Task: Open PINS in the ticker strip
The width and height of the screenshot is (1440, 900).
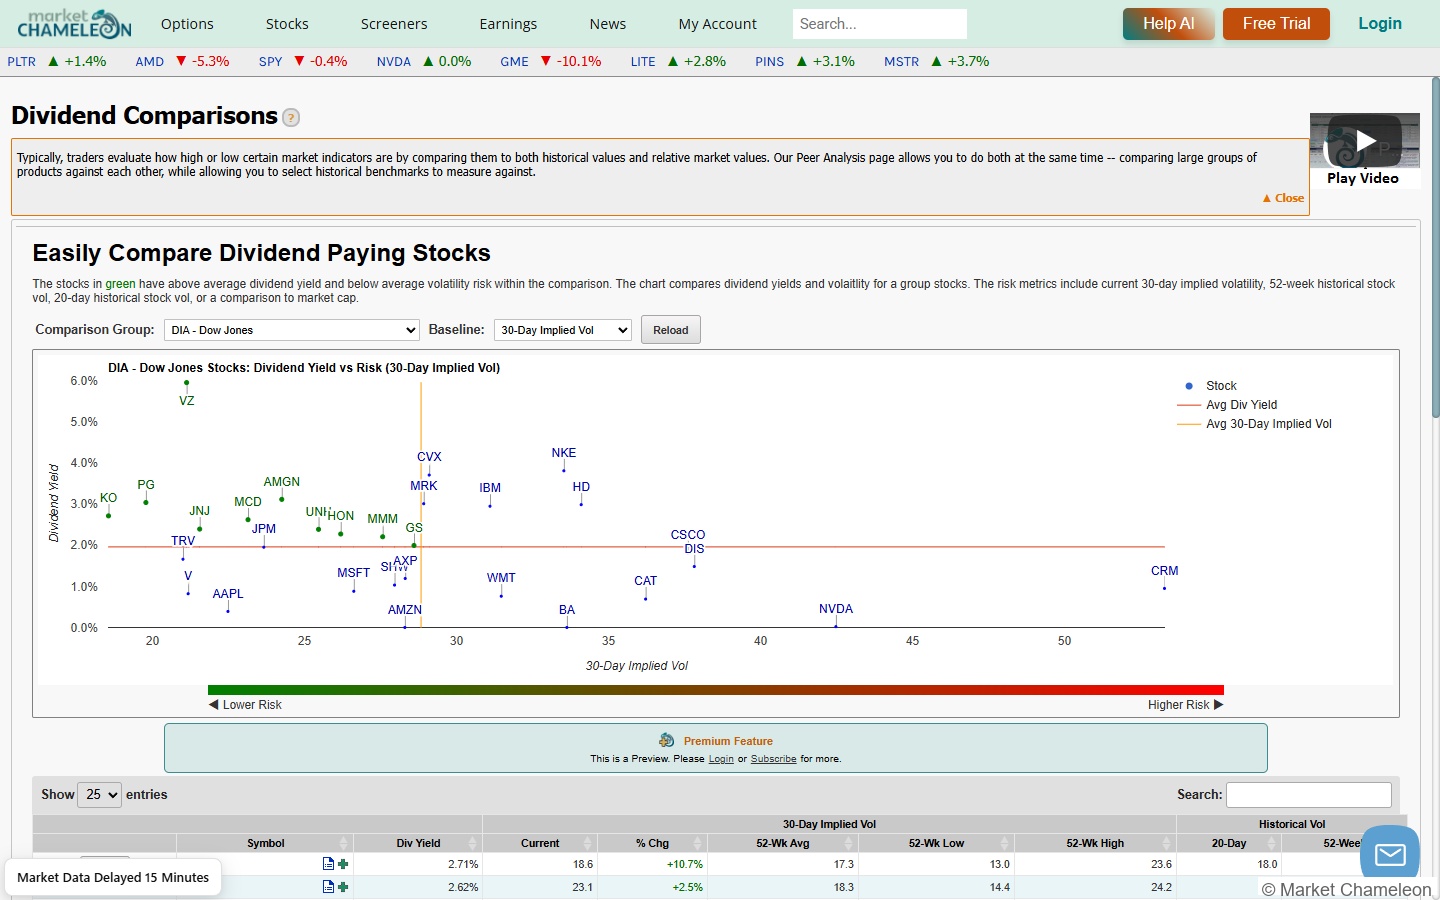Action: click(769, 62)
